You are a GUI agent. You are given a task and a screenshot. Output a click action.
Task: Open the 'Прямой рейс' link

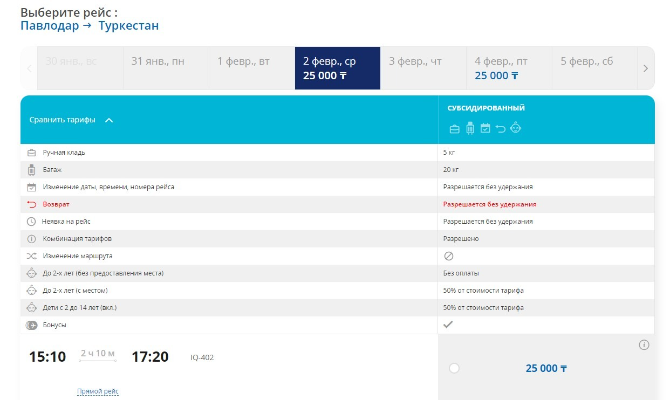(x=98, y=391)
